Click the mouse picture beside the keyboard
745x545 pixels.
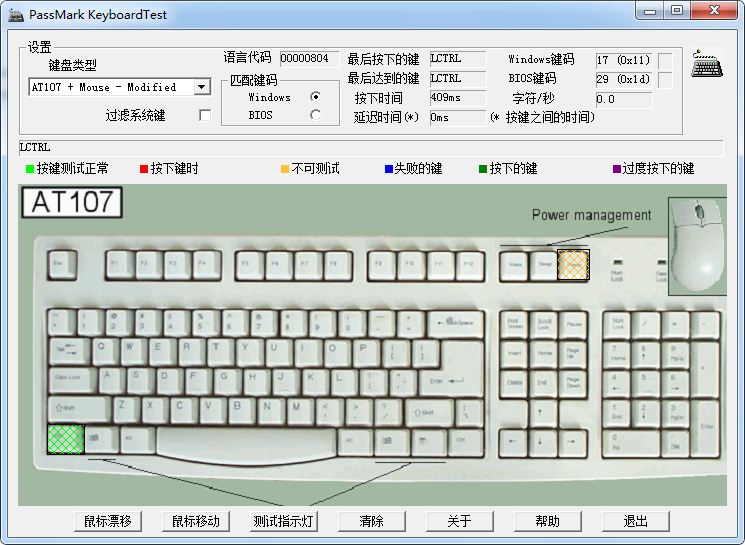click(697, 246)
